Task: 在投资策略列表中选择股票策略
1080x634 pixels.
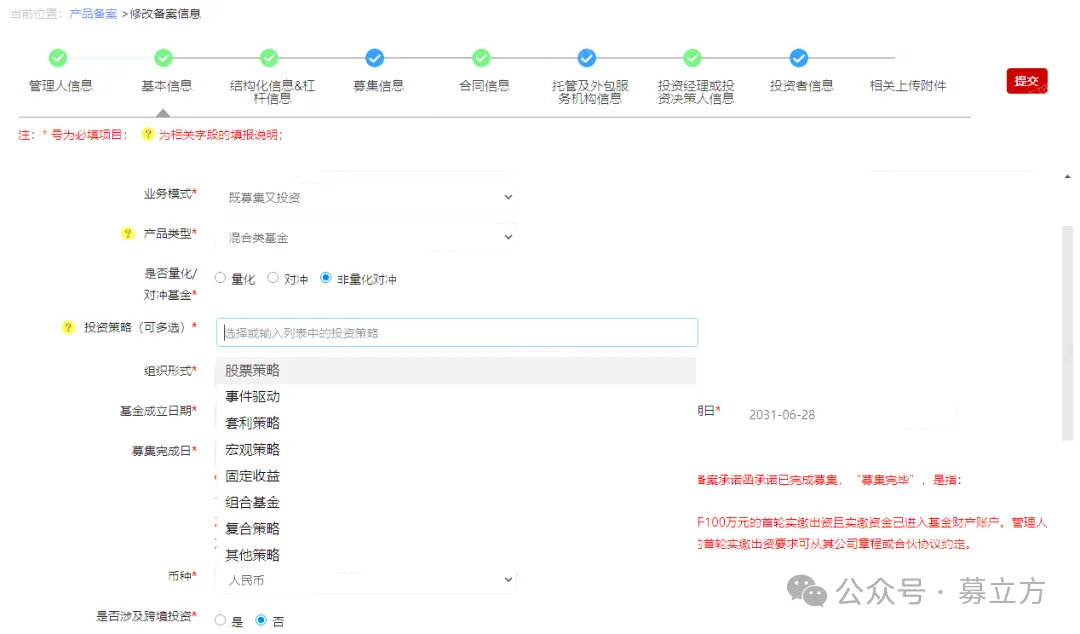Action: 254,370
